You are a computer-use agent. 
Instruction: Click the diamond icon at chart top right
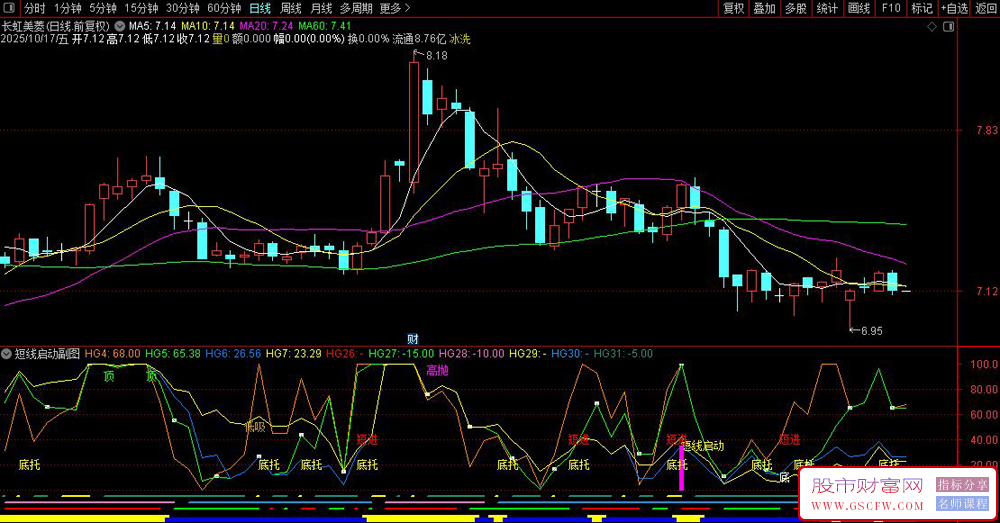coord(929,24)
